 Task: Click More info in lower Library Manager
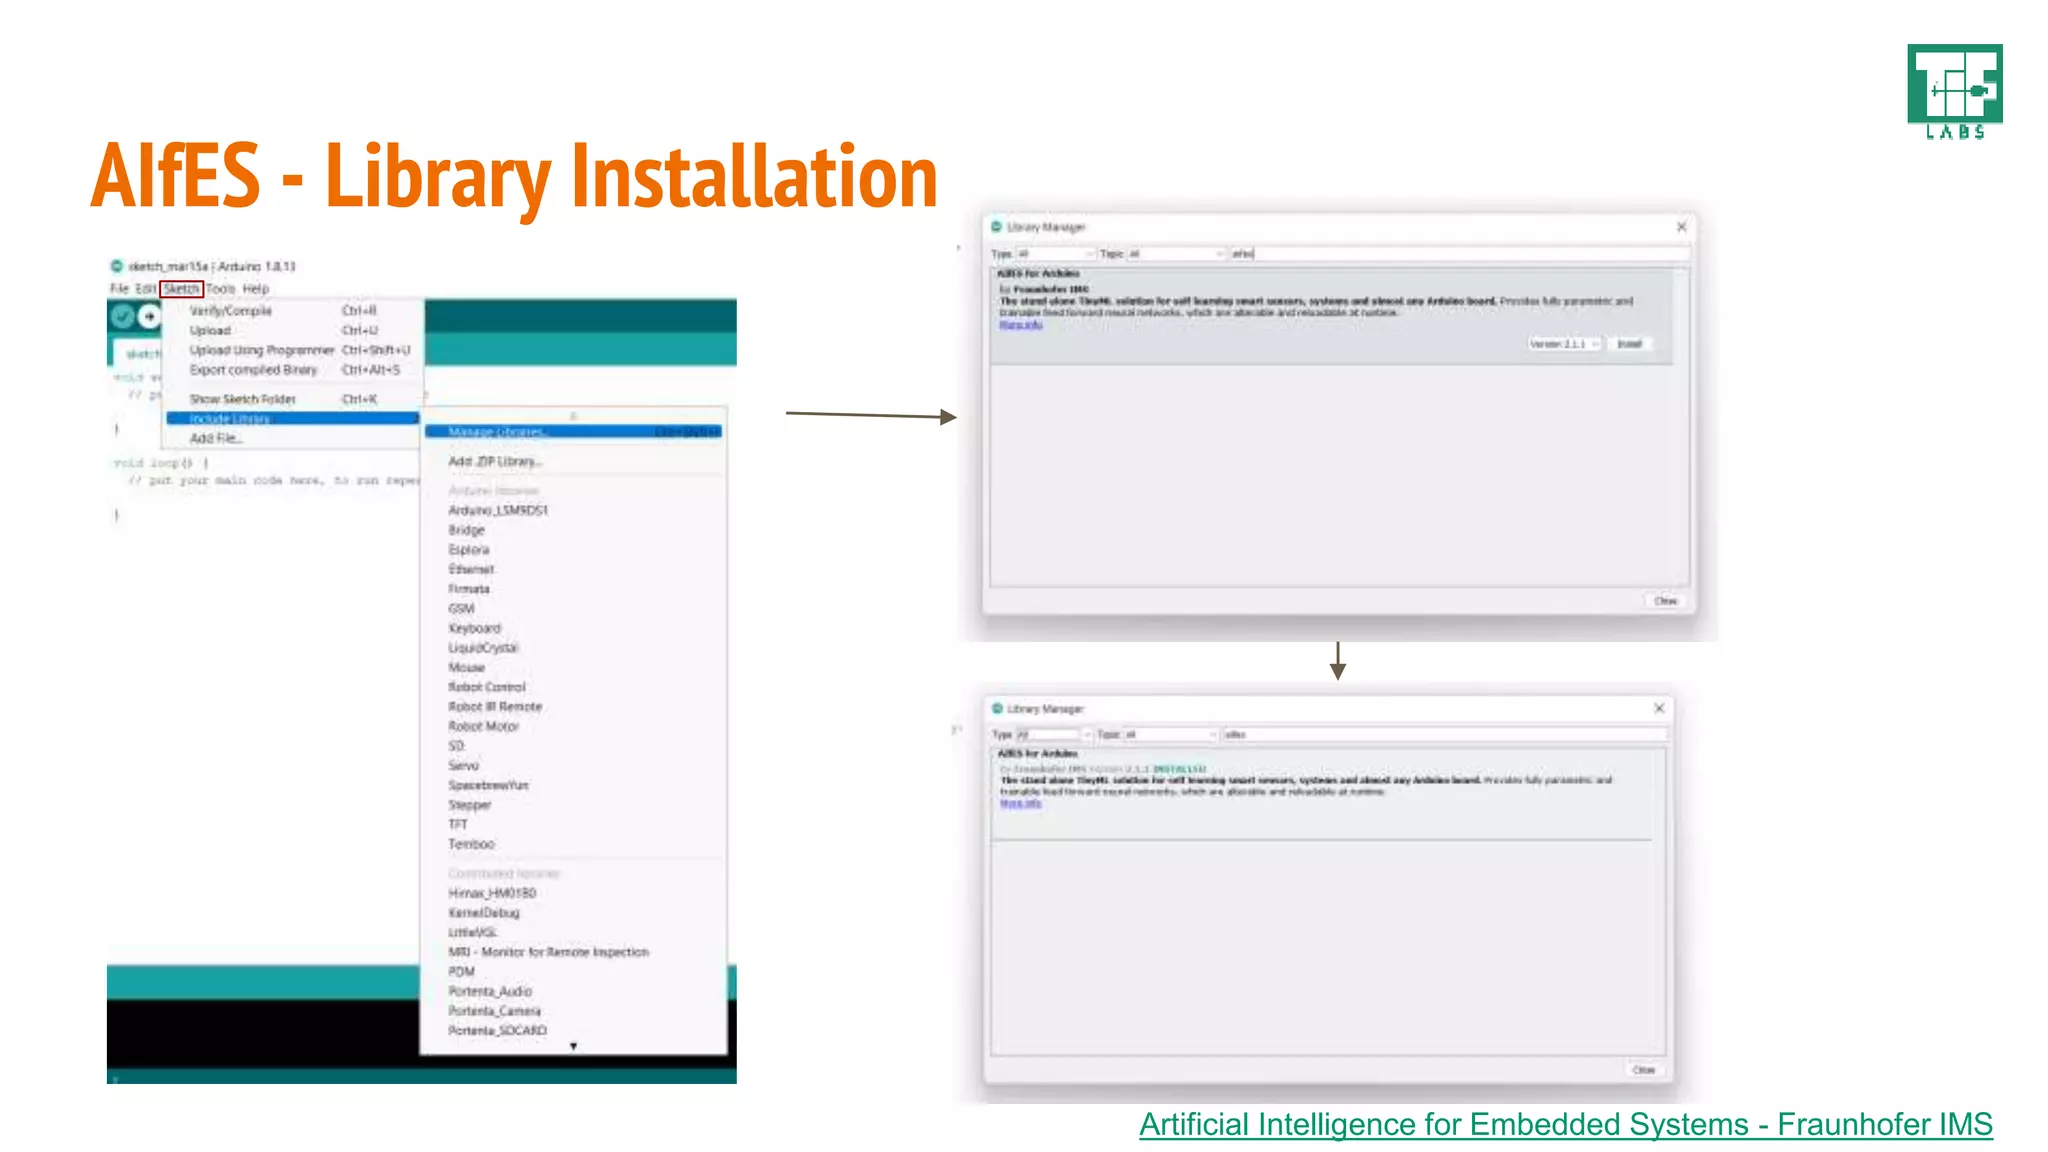click(x=1021, y=804)
